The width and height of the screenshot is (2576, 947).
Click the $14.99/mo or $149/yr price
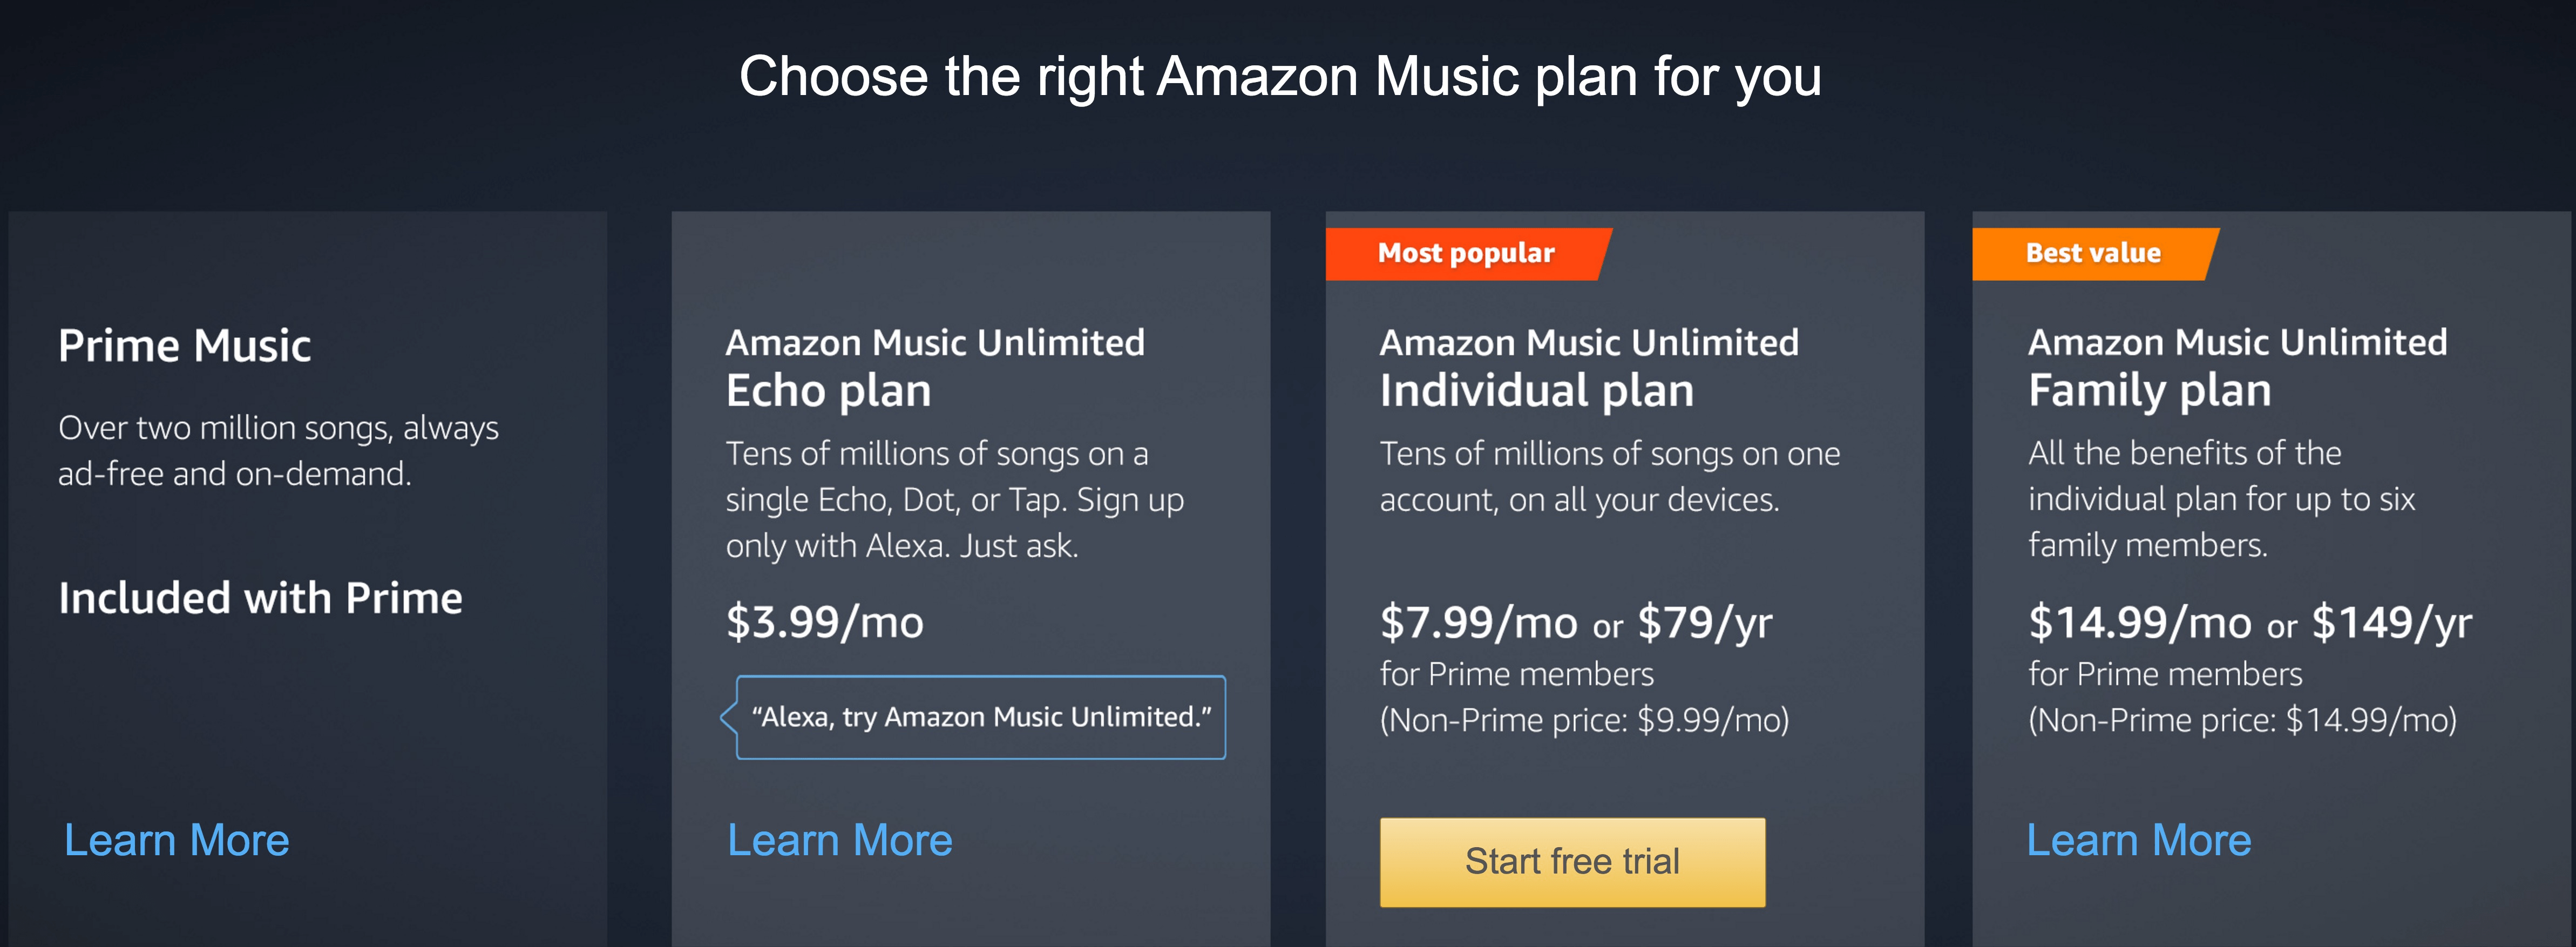coord(2250,623)
